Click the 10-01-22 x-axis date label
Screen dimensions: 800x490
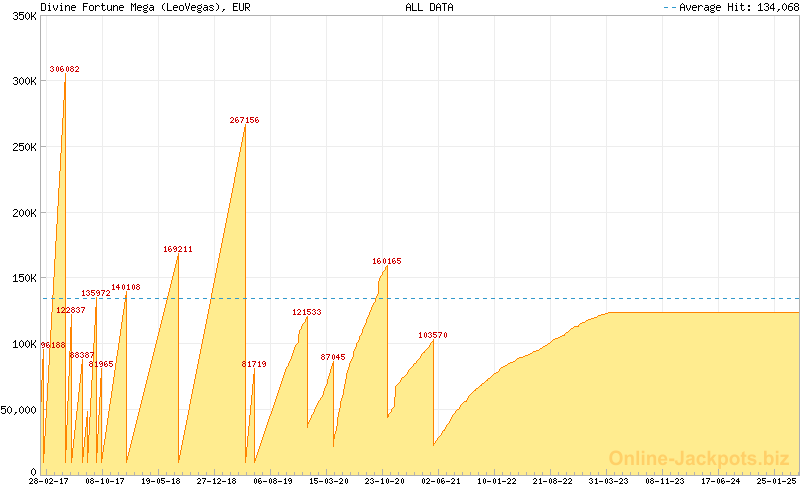[497, 481]
